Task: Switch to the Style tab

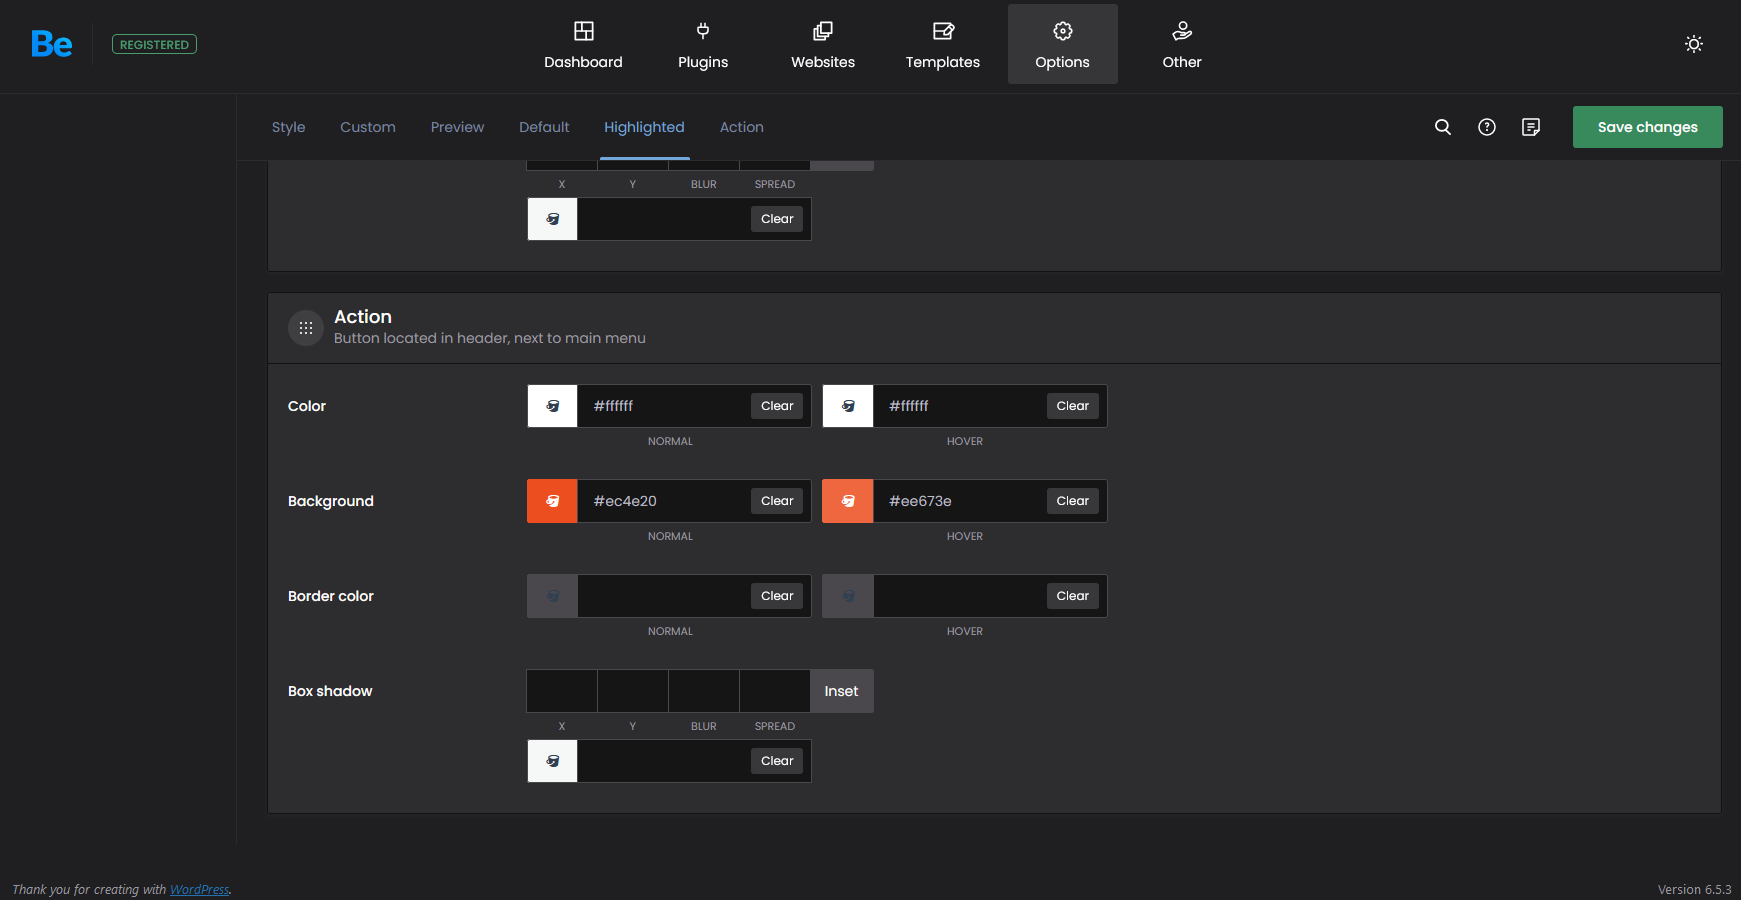Action: coord(289,127)
